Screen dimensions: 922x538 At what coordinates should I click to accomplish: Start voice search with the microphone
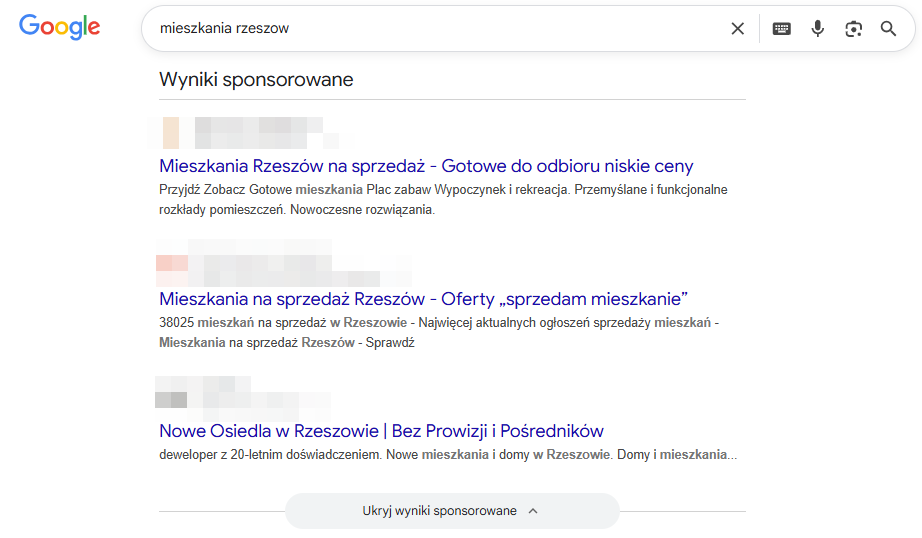coord(818,29)
